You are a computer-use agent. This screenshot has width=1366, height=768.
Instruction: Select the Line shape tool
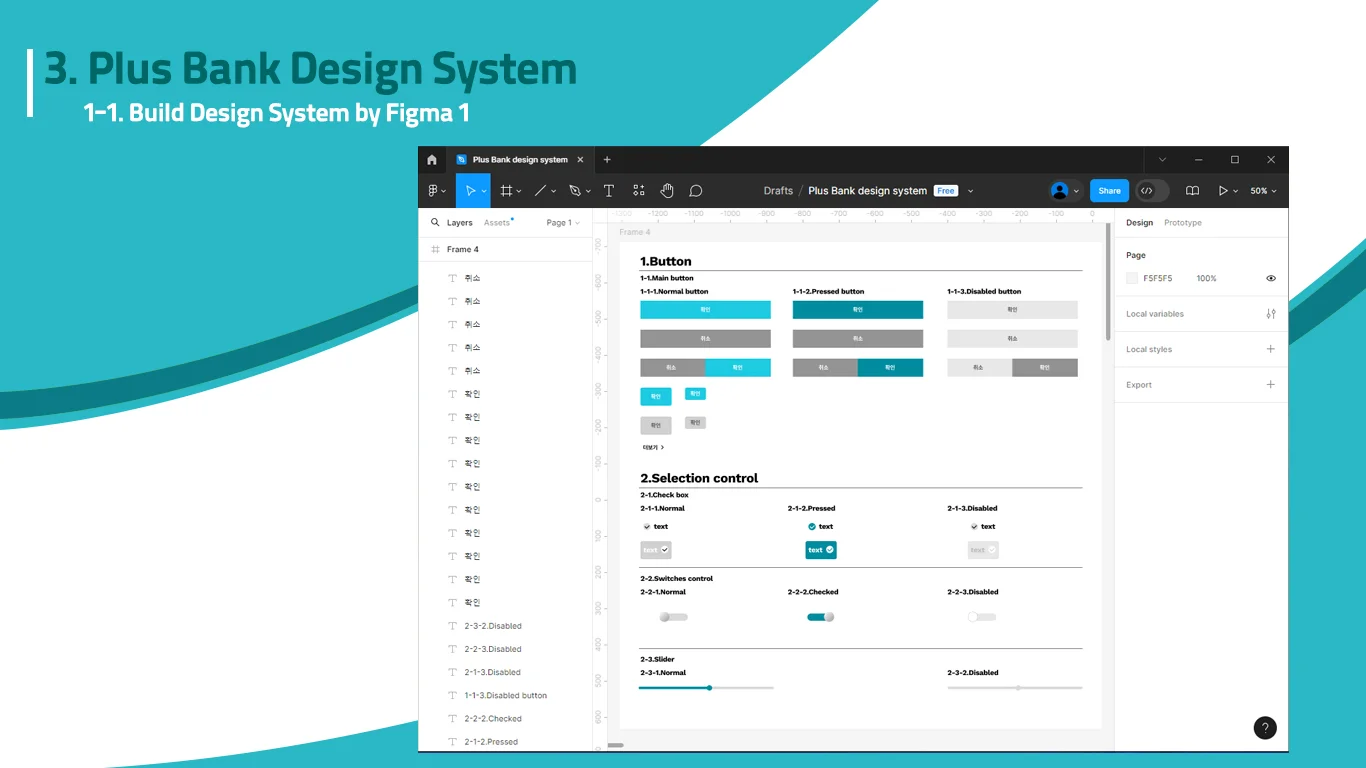point(540,191)
